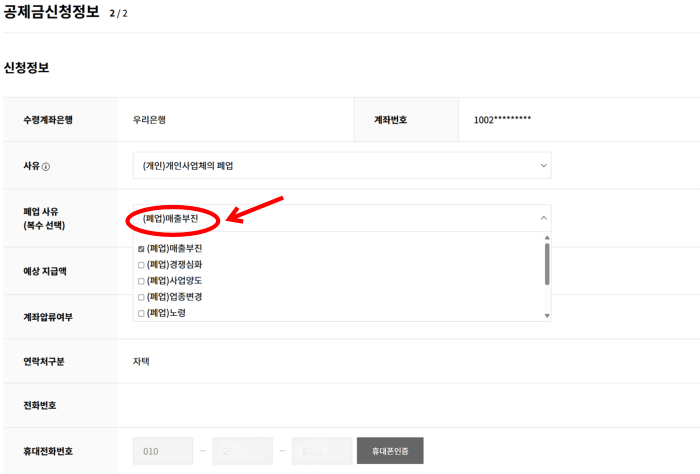The image size is (700, 474).
Task: Click the 공제금신청정보 page title
Action: coord(51,11)
